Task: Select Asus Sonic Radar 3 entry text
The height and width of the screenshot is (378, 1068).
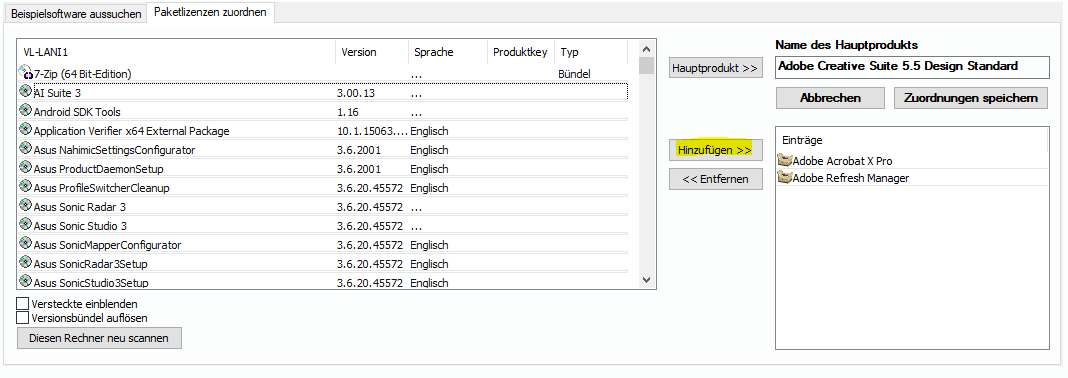Action: (80, 207)
